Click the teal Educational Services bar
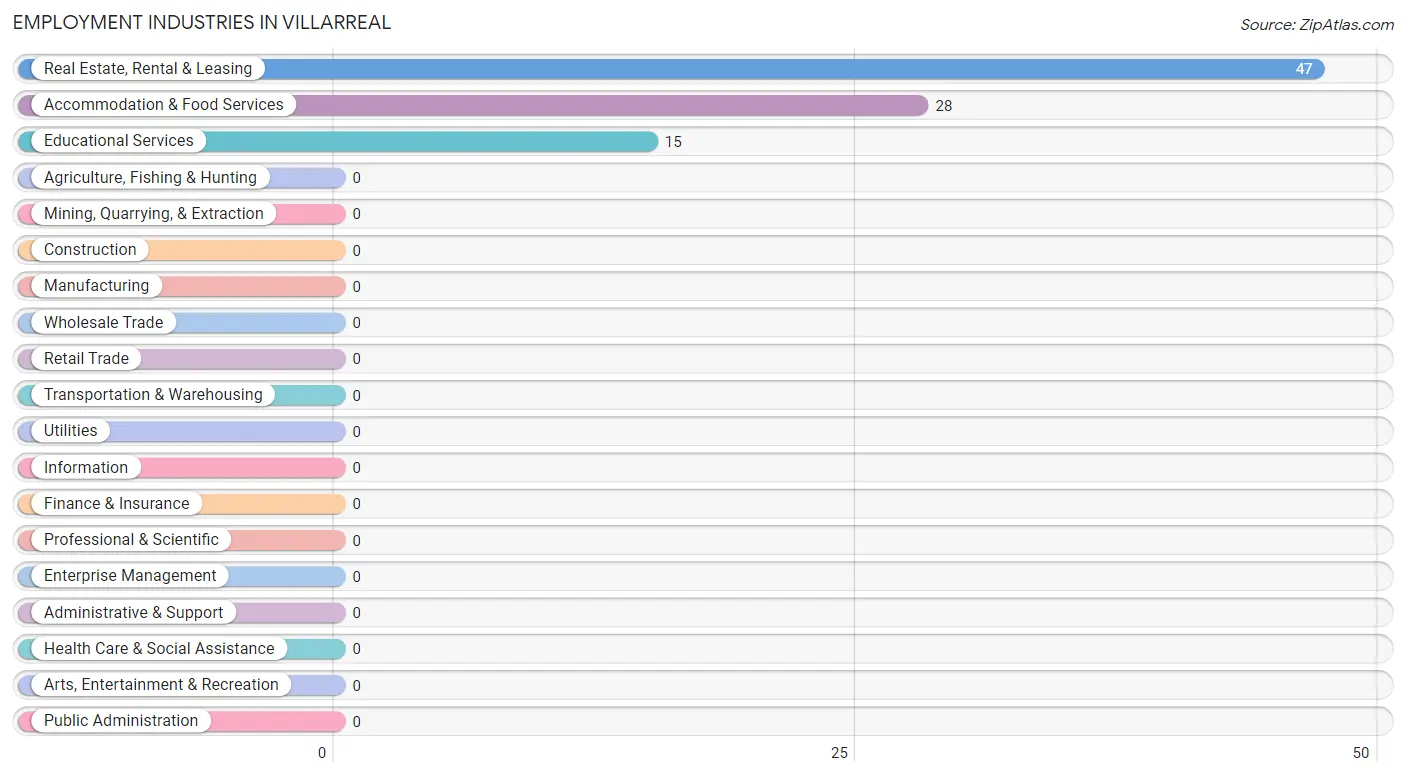Image resolution: width=1406 pixels, height=776 pixels. click(x=338, y=141)
